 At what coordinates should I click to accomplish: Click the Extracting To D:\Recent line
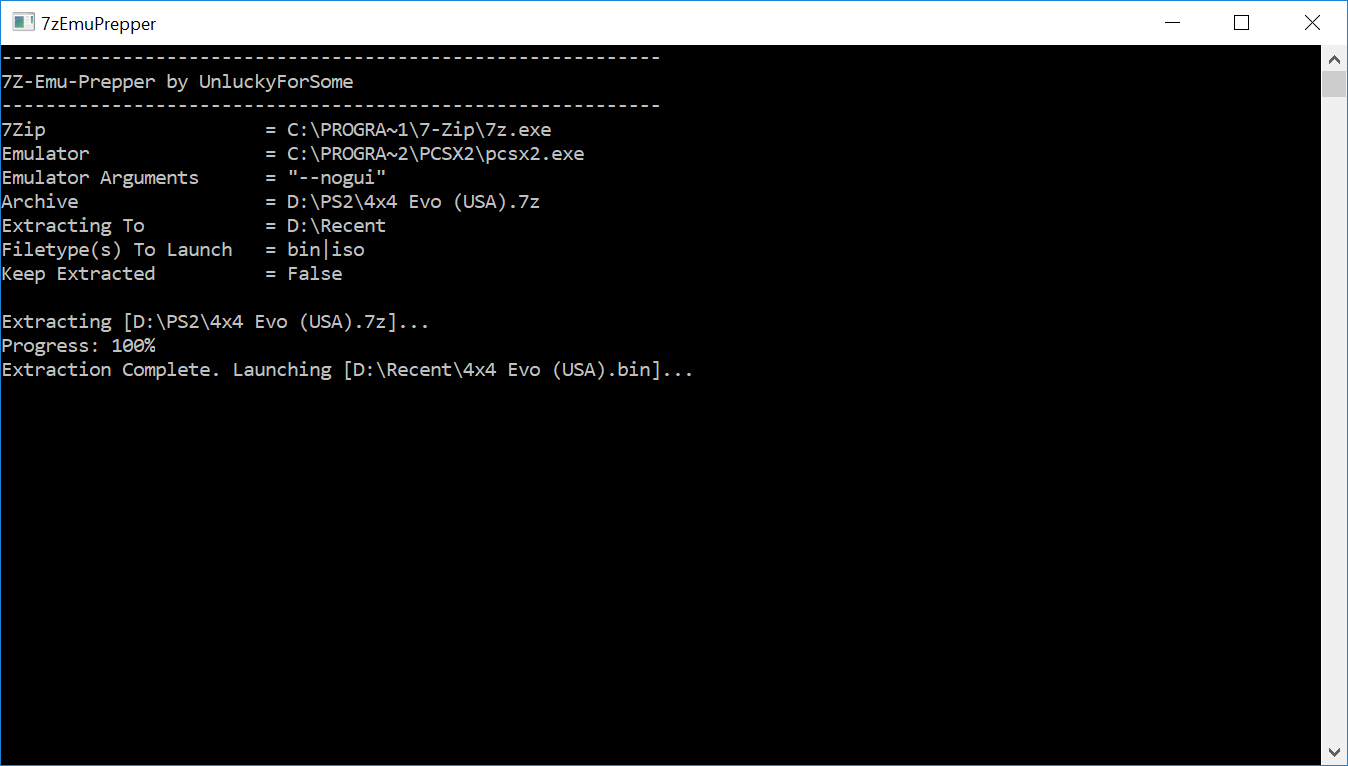[194, 225]
